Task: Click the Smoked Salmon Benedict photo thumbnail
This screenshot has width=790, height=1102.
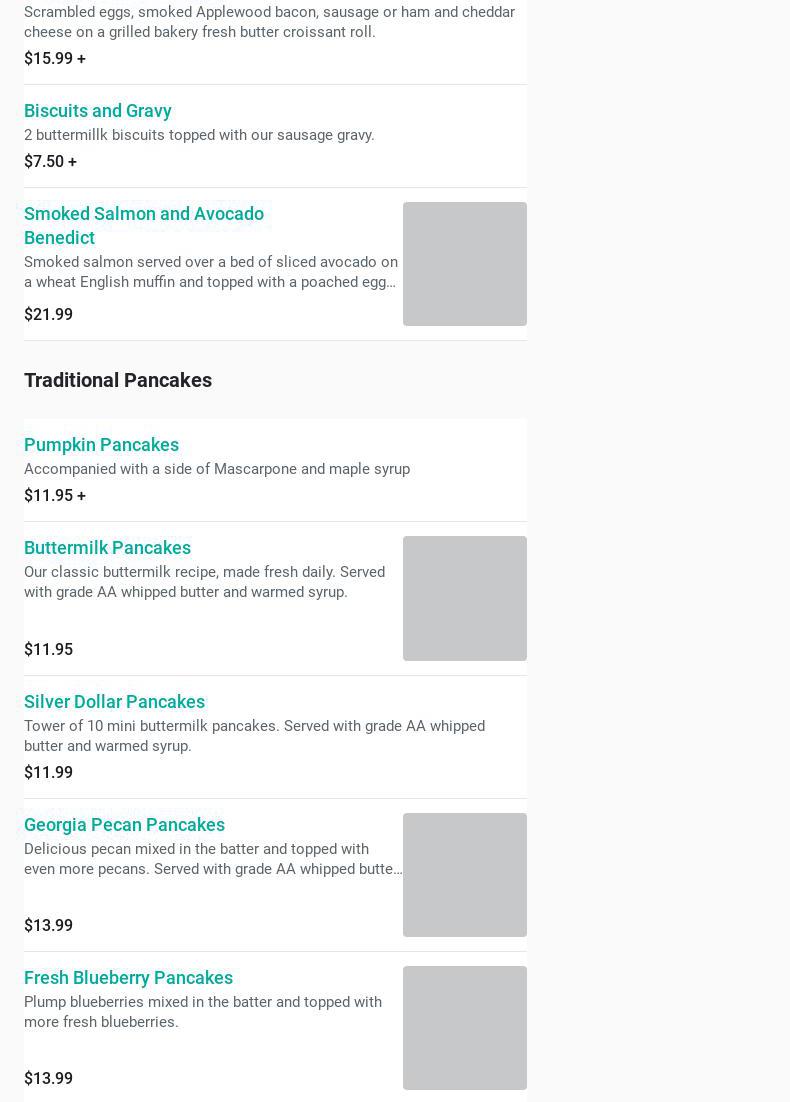Action: click(464, 264)
